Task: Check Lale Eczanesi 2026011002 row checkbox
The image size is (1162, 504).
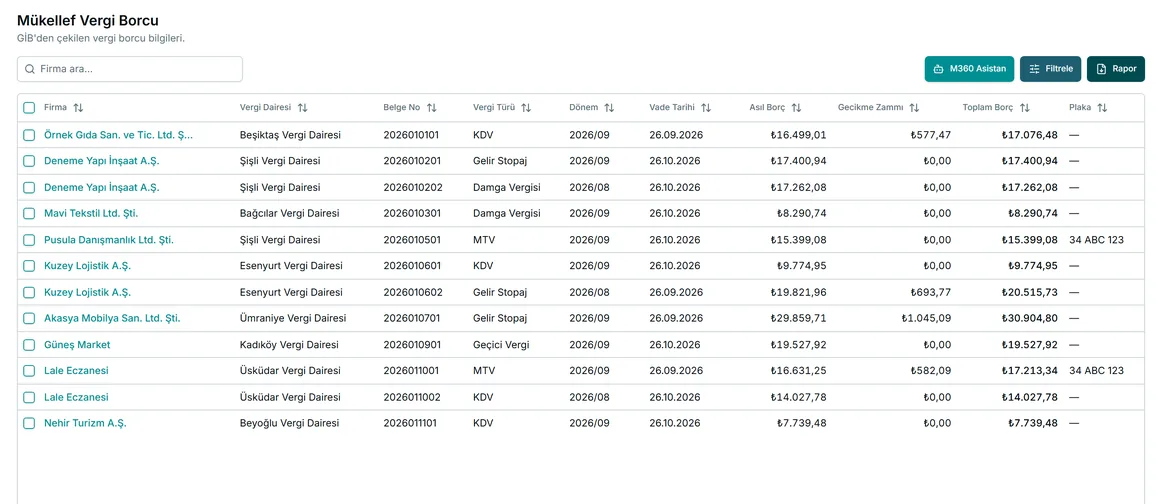Action: tap(29, 397)
